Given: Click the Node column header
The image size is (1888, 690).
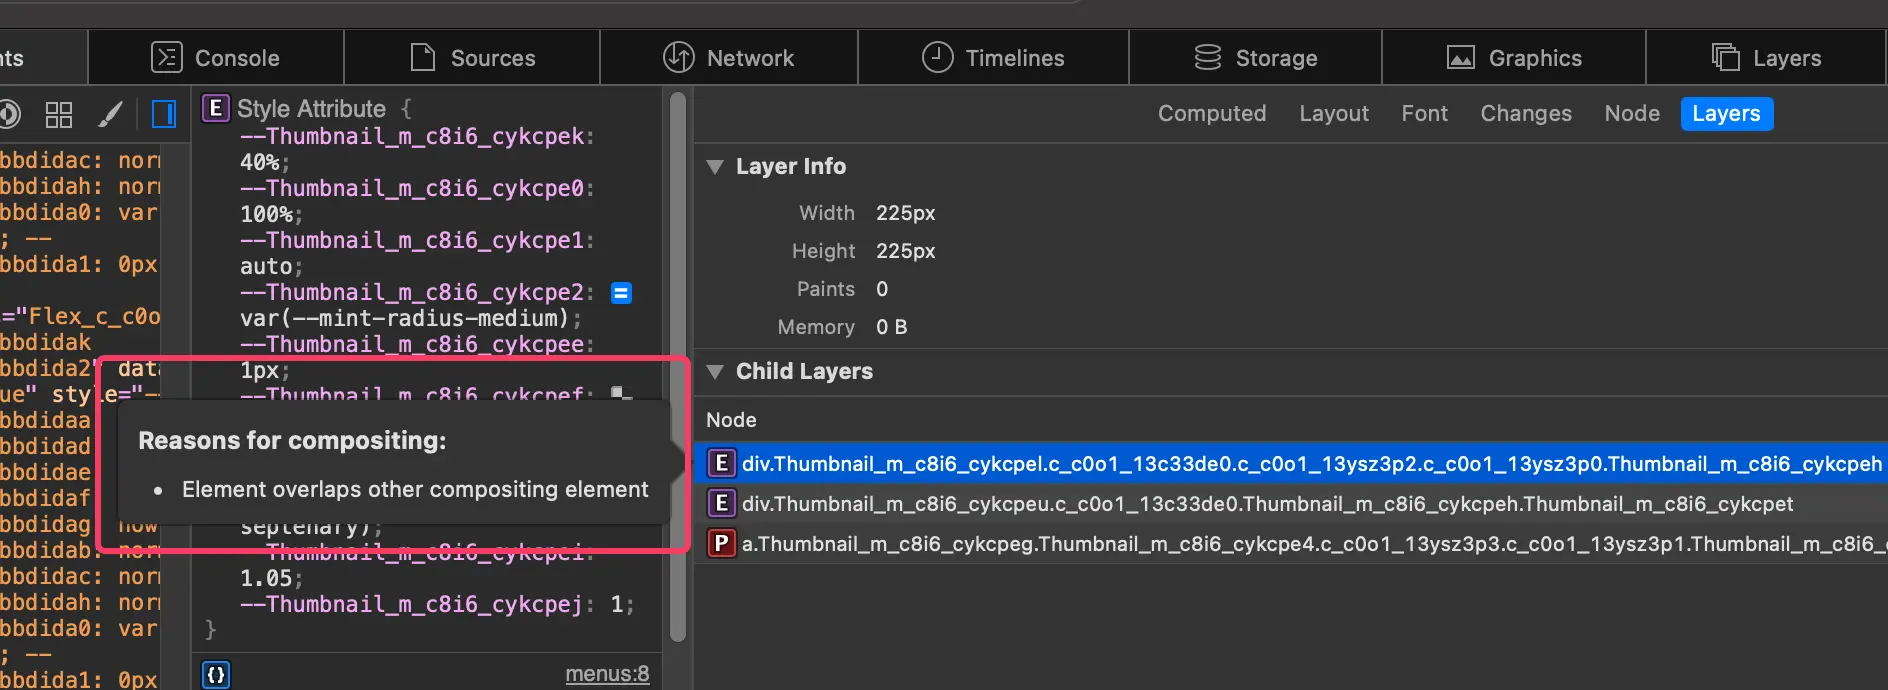Looking at the screenshot, I should pos(731,420).
